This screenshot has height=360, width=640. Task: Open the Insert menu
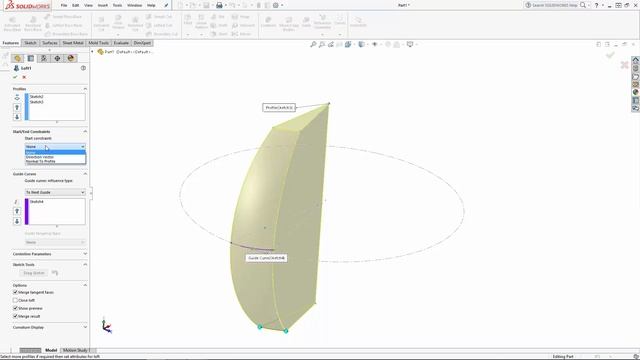(102, 5)
